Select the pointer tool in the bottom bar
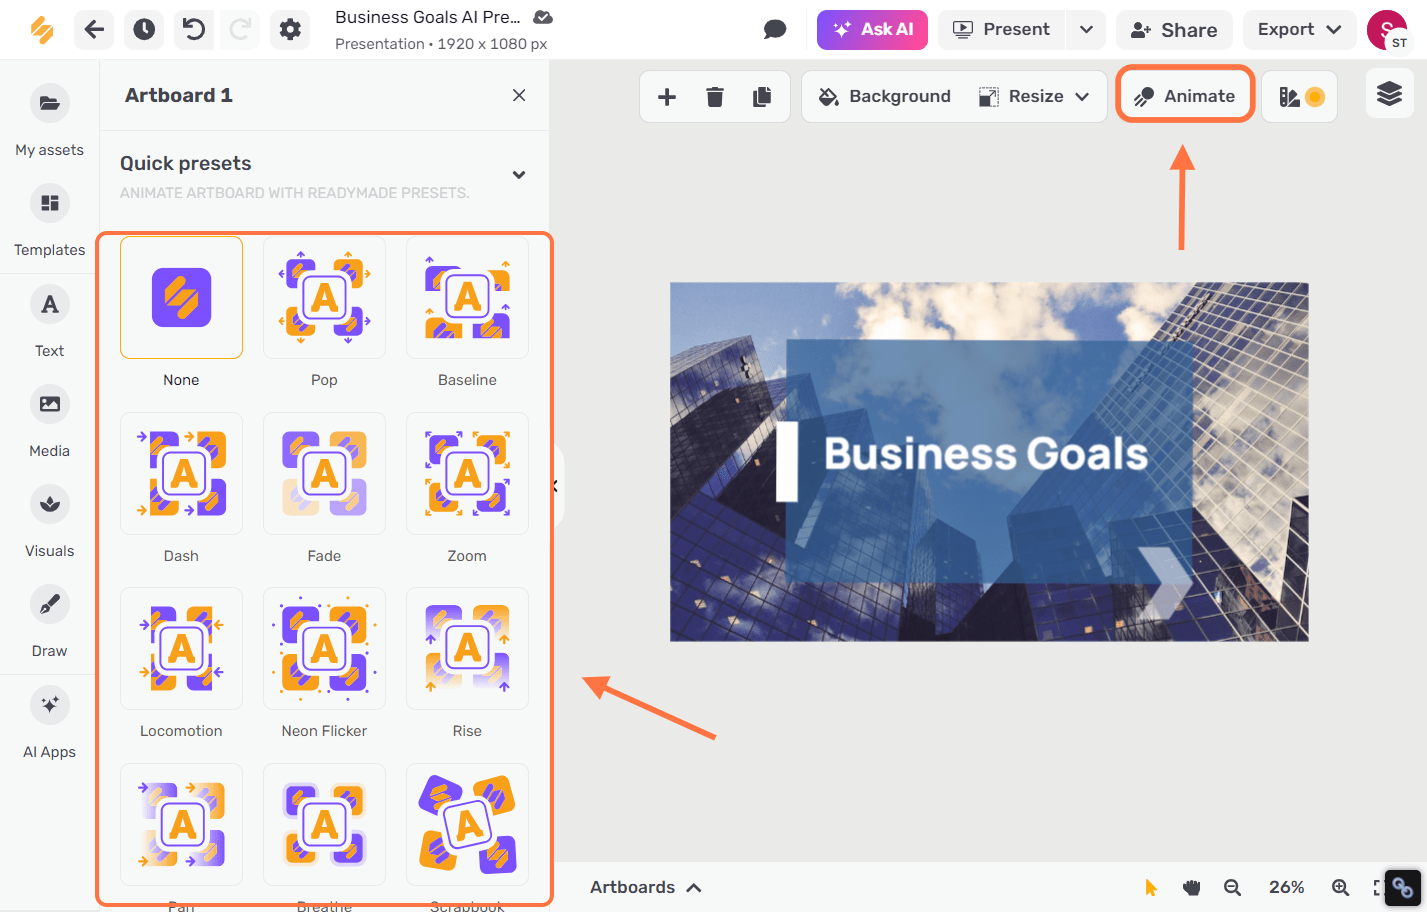This screenshot has width=1427, height=912. tap(1151, 887)
